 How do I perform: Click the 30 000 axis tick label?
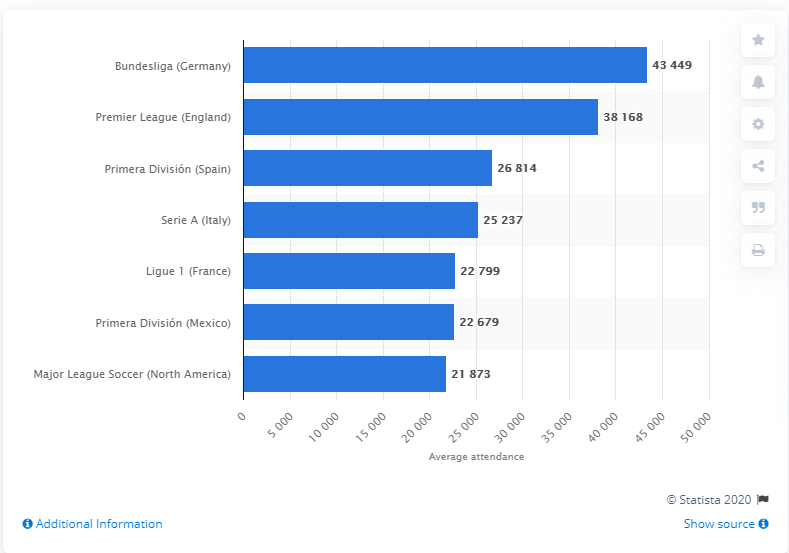(x=509, y=427)
